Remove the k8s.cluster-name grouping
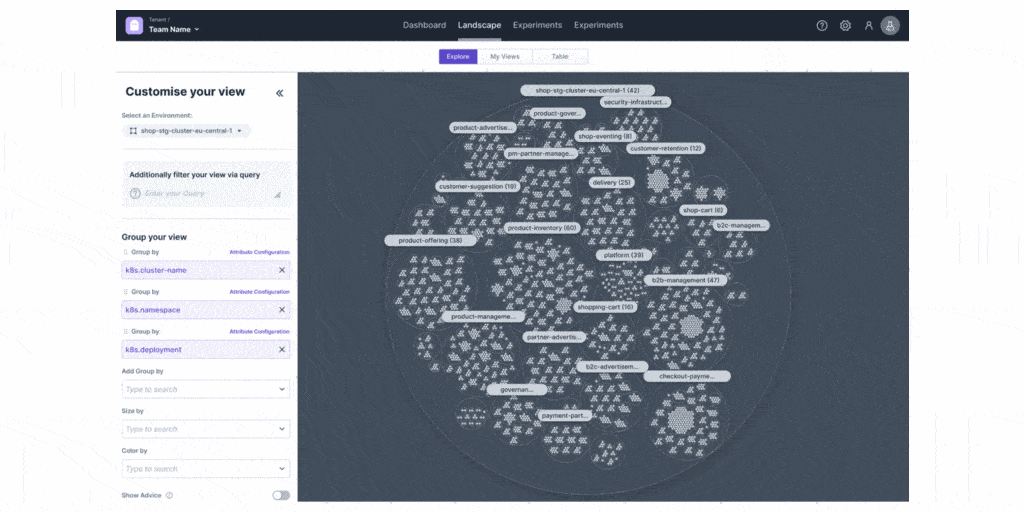The height and width of the screenshot is (512, 1024). pyautogui.click(x=281, y=270)
